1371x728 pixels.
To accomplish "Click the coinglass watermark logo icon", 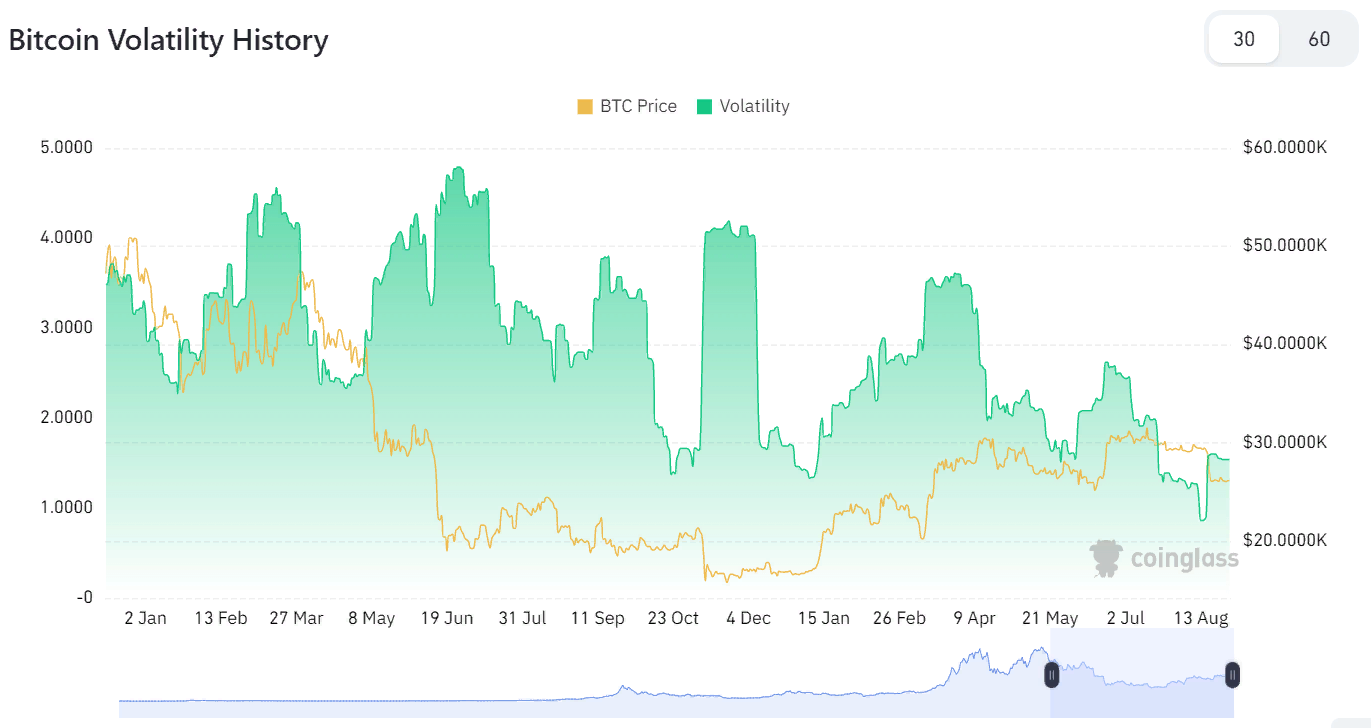I will tap(1105, 558).
